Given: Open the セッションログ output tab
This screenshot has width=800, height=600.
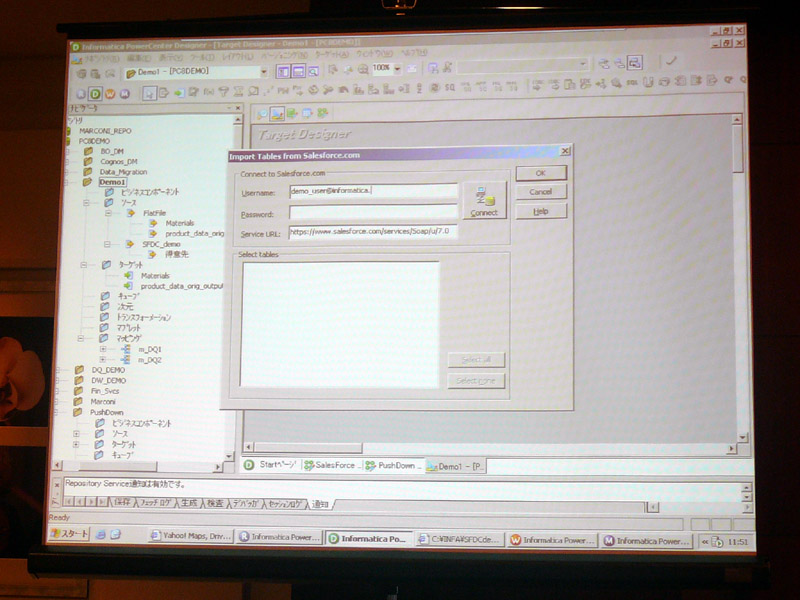Looking at the screenshot, I should pyautogui.click(x=285, y=504).
